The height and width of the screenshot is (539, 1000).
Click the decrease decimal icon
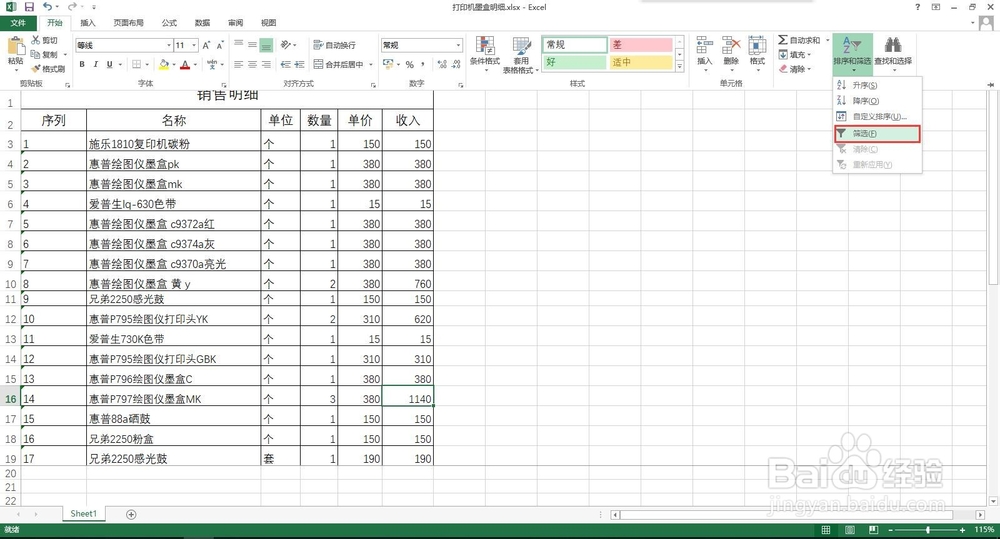pyautogui.click(x=456, y=64)
